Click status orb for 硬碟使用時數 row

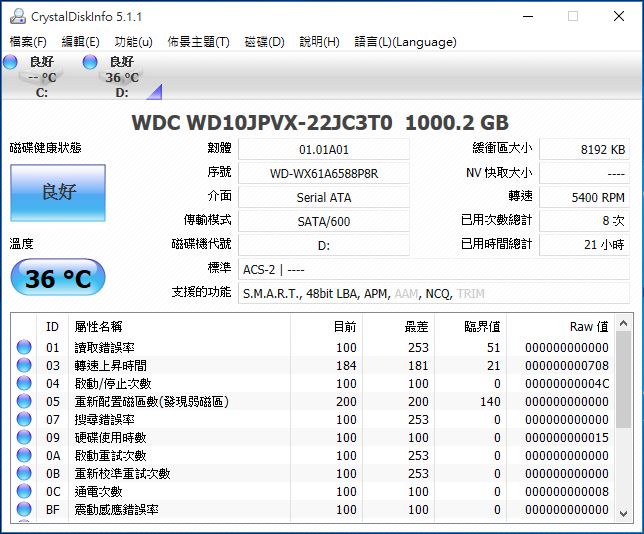[24, 437]
